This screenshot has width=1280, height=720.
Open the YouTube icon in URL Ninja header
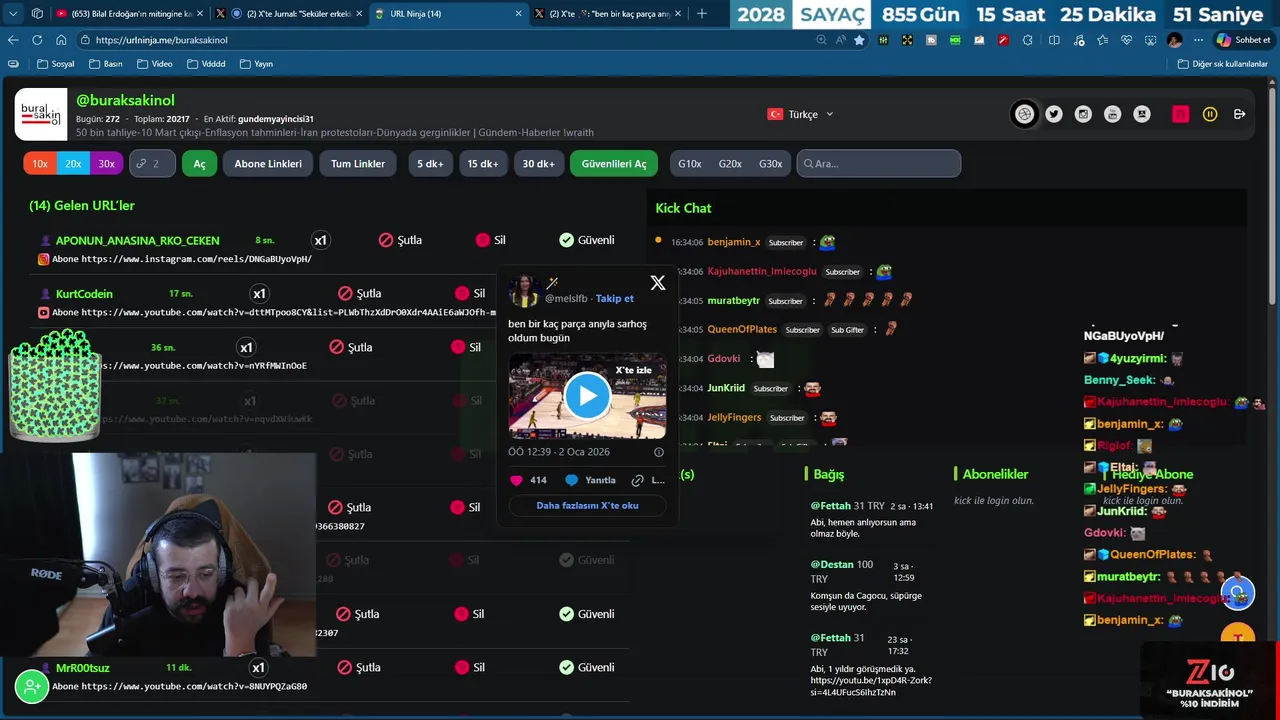1113,114
